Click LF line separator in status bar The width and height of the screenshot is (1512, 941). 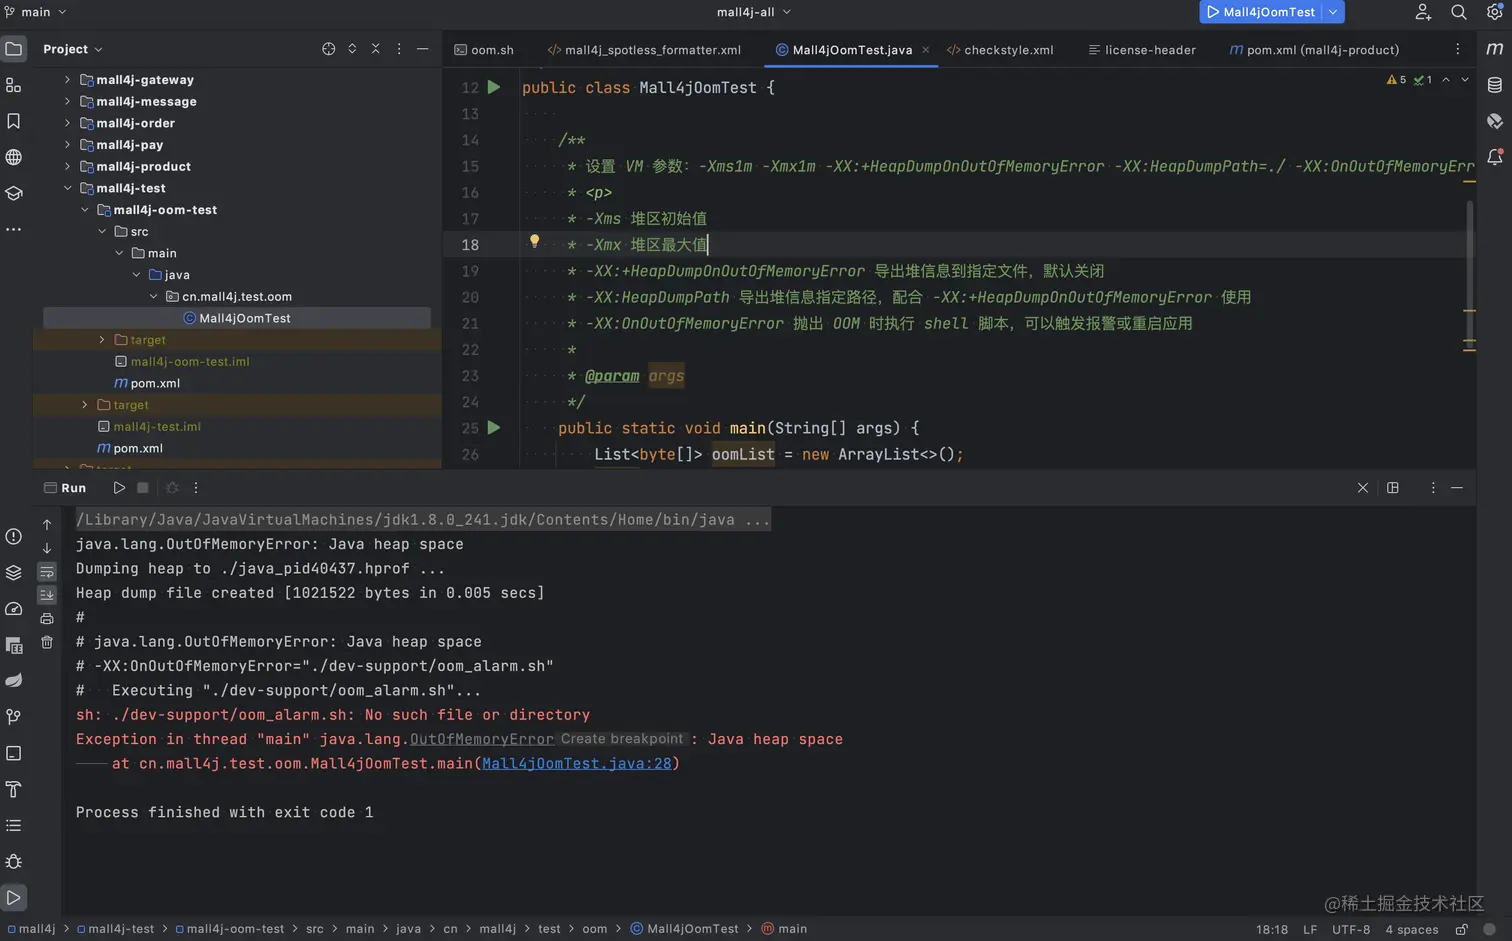point(1310,929)
